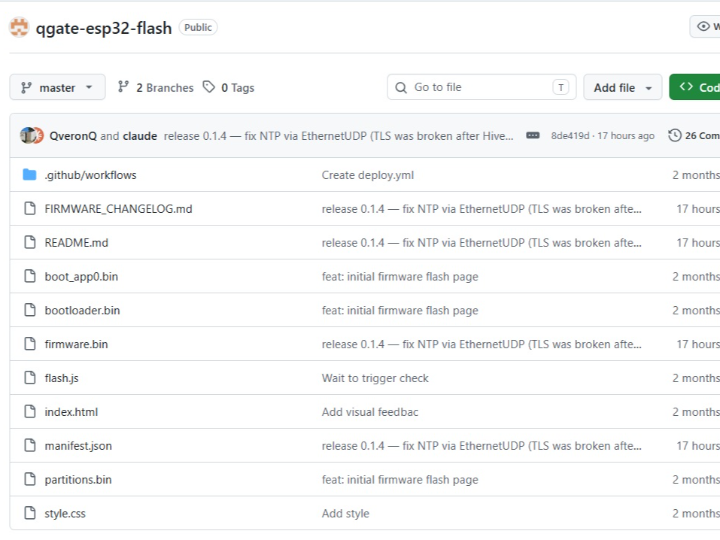
Task: Open the manifest.json file
Action: pos(78,446)
